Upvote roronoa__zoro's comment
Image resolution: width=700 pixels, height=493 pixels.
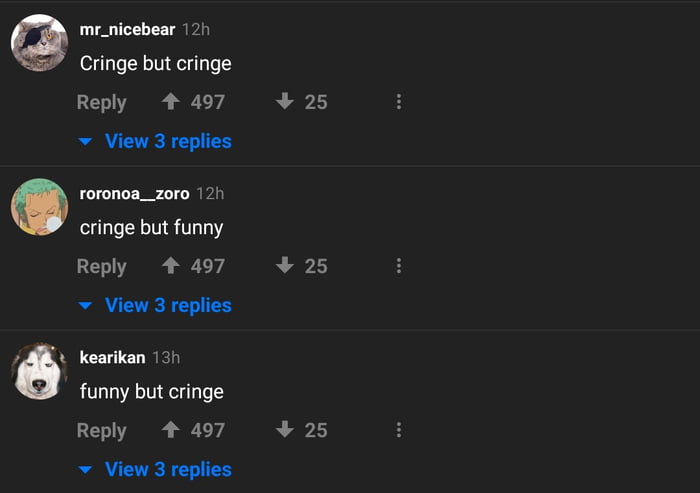tap(170, 266)
